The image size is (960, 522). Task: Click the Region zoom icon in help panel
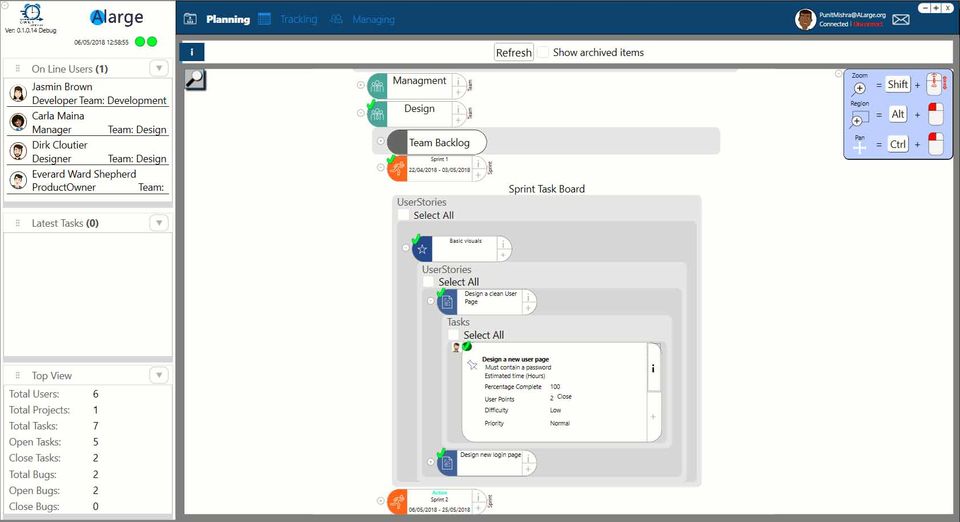[859, 119]
